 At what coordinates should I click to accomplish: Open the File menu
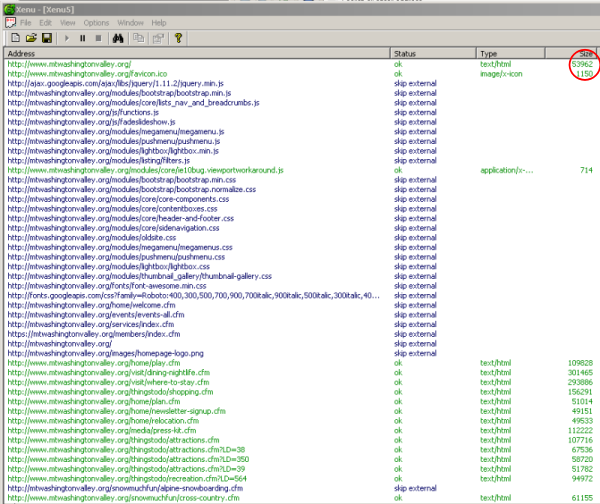26,23
